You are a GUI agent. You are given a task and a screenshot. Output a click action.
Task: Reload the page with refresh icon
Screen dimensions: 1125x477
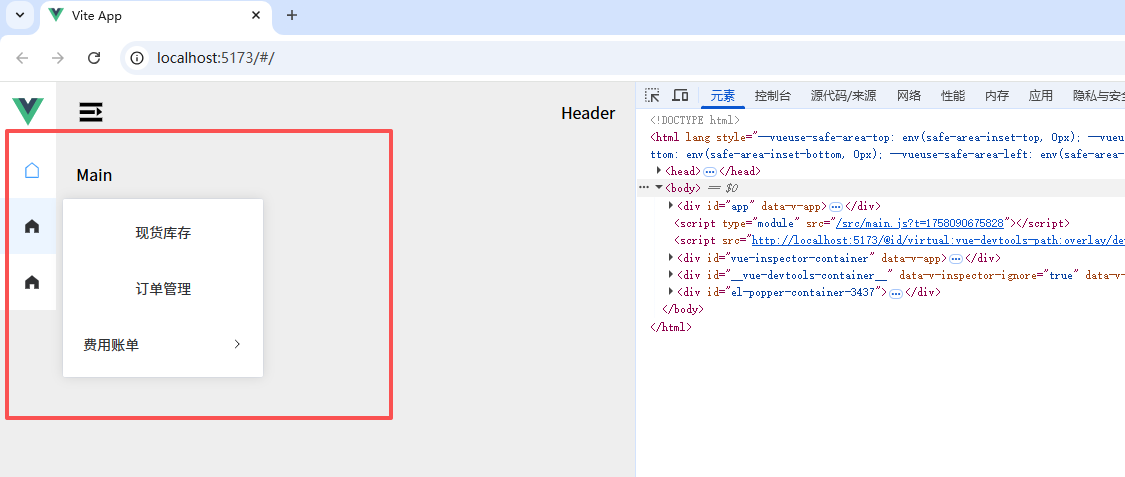(x=94, y=58)
